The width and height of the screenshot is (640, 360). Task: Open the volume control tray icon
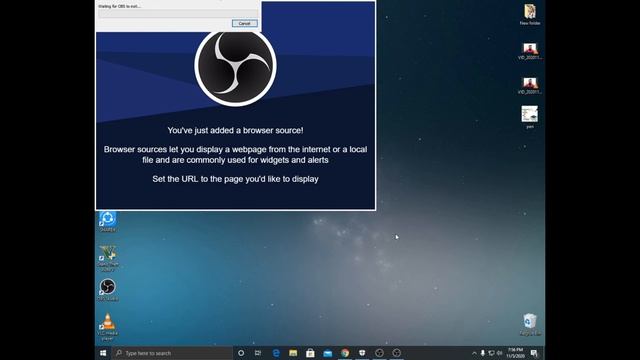[500, 353]
